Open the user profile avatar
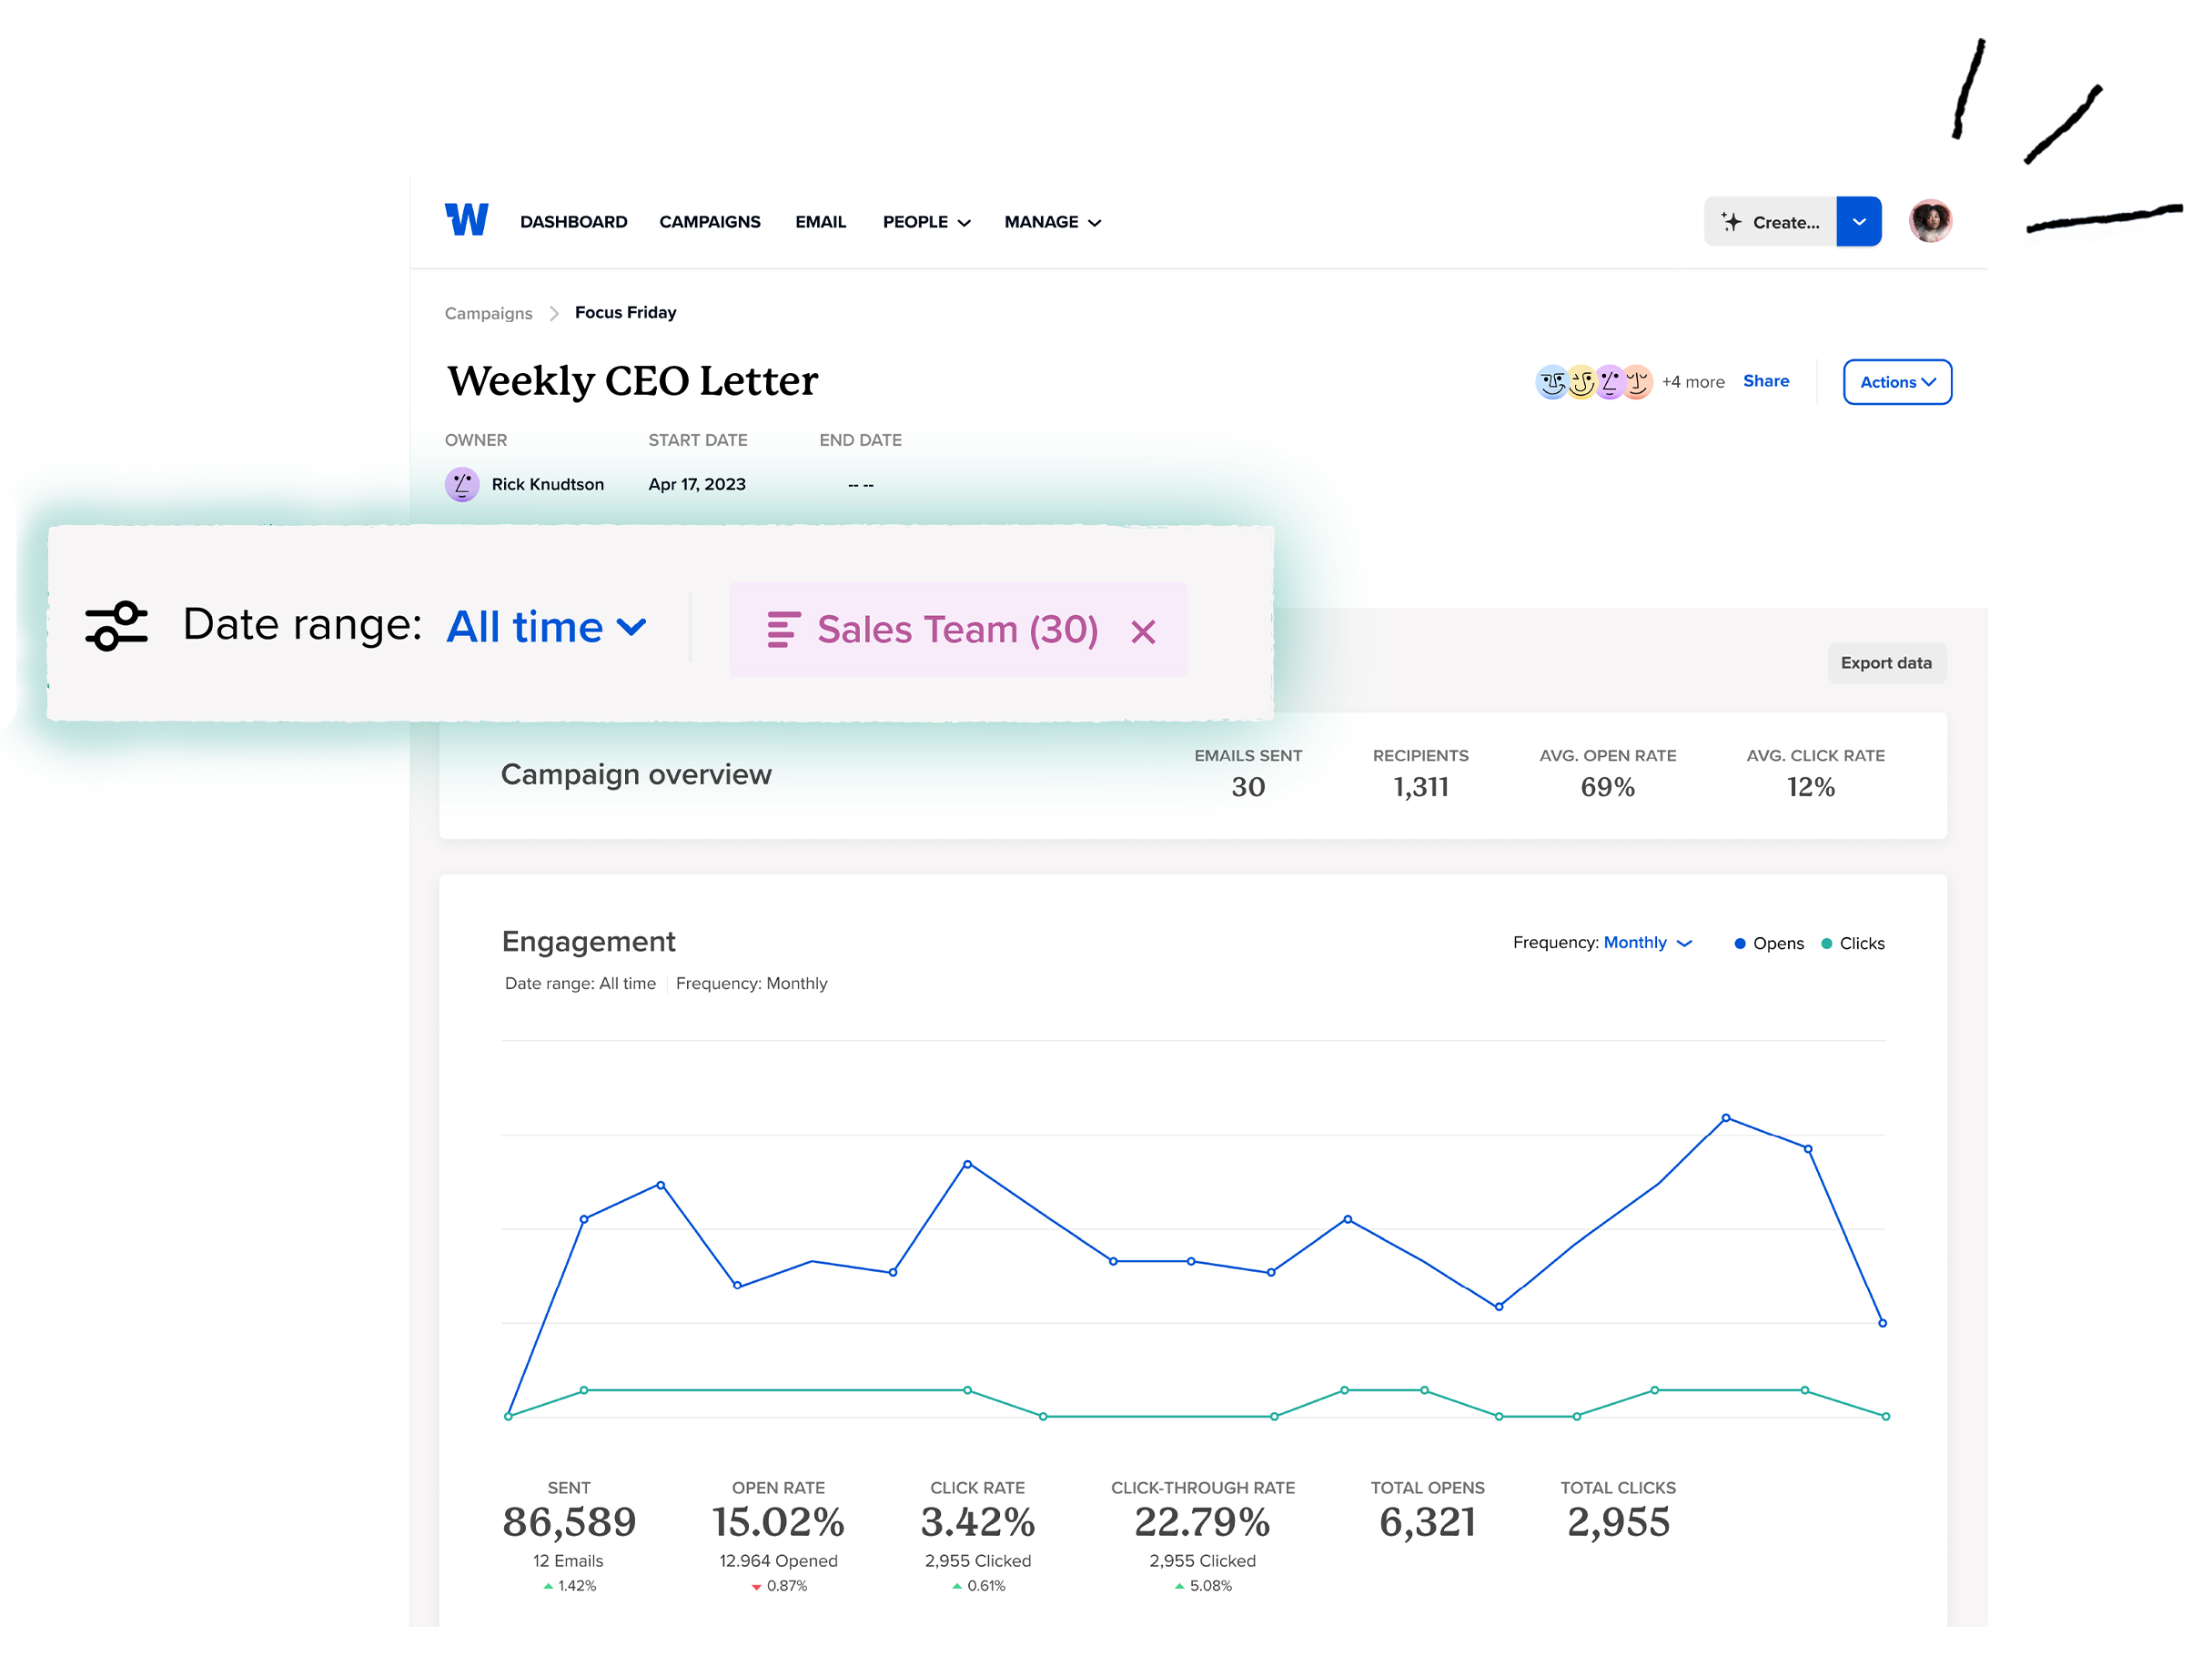The image size is (2212, 1656). (x=1929, y=221)
